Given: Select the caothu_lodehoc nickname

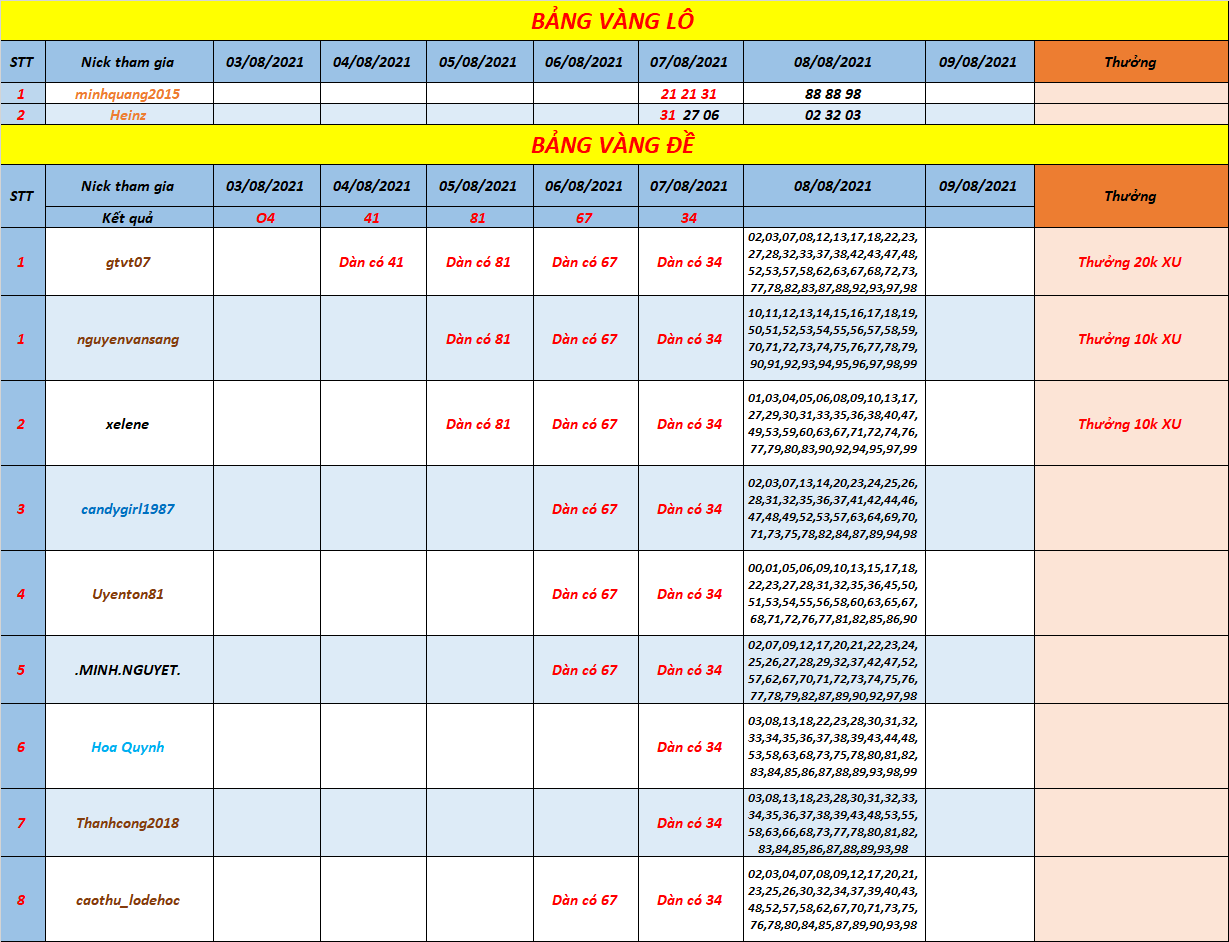Looking at the screenshot, I should (x=128, y=900).
